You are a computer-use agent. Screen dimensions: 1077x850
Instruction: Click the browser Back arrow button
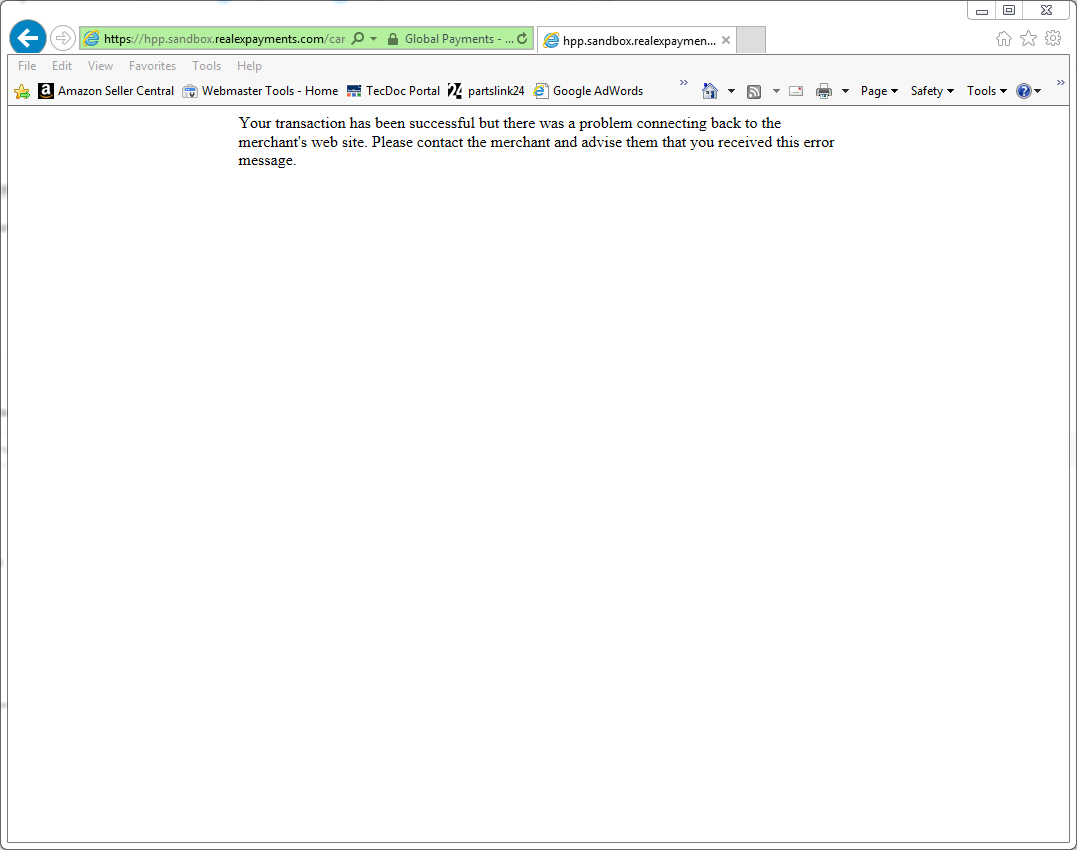[28, 38]
